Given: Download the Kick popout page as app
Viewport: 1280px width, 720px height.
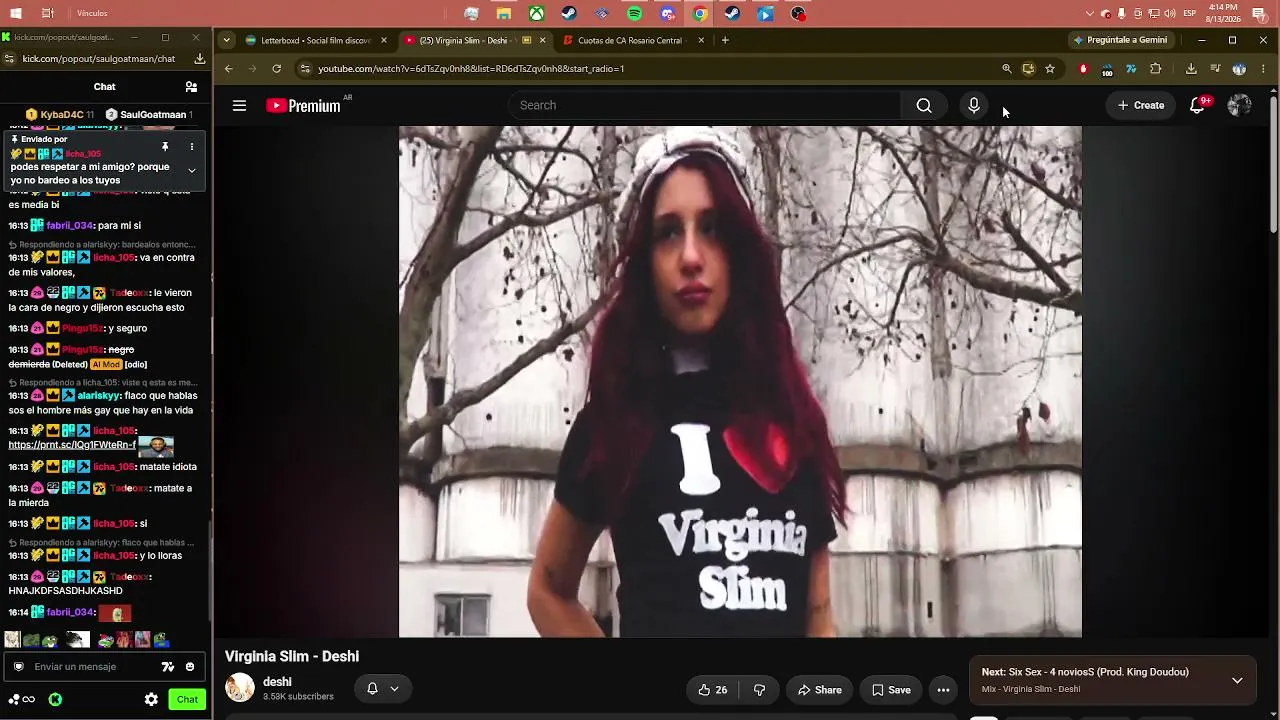Looking at the screenshot, I should (x=200, y=59).
